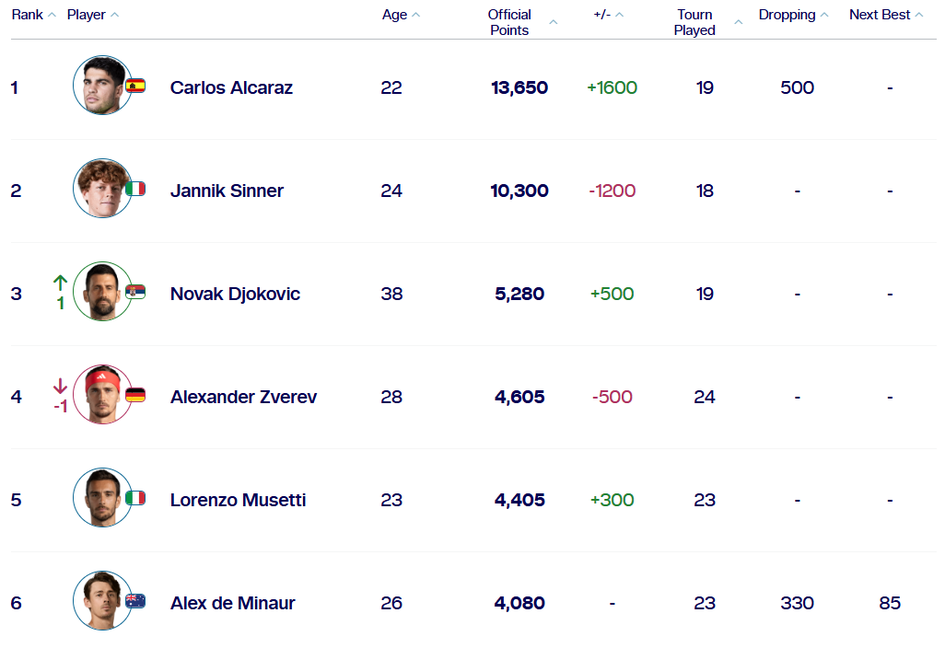Open Alex de Minaur's profile link

(x=232, y=602)
